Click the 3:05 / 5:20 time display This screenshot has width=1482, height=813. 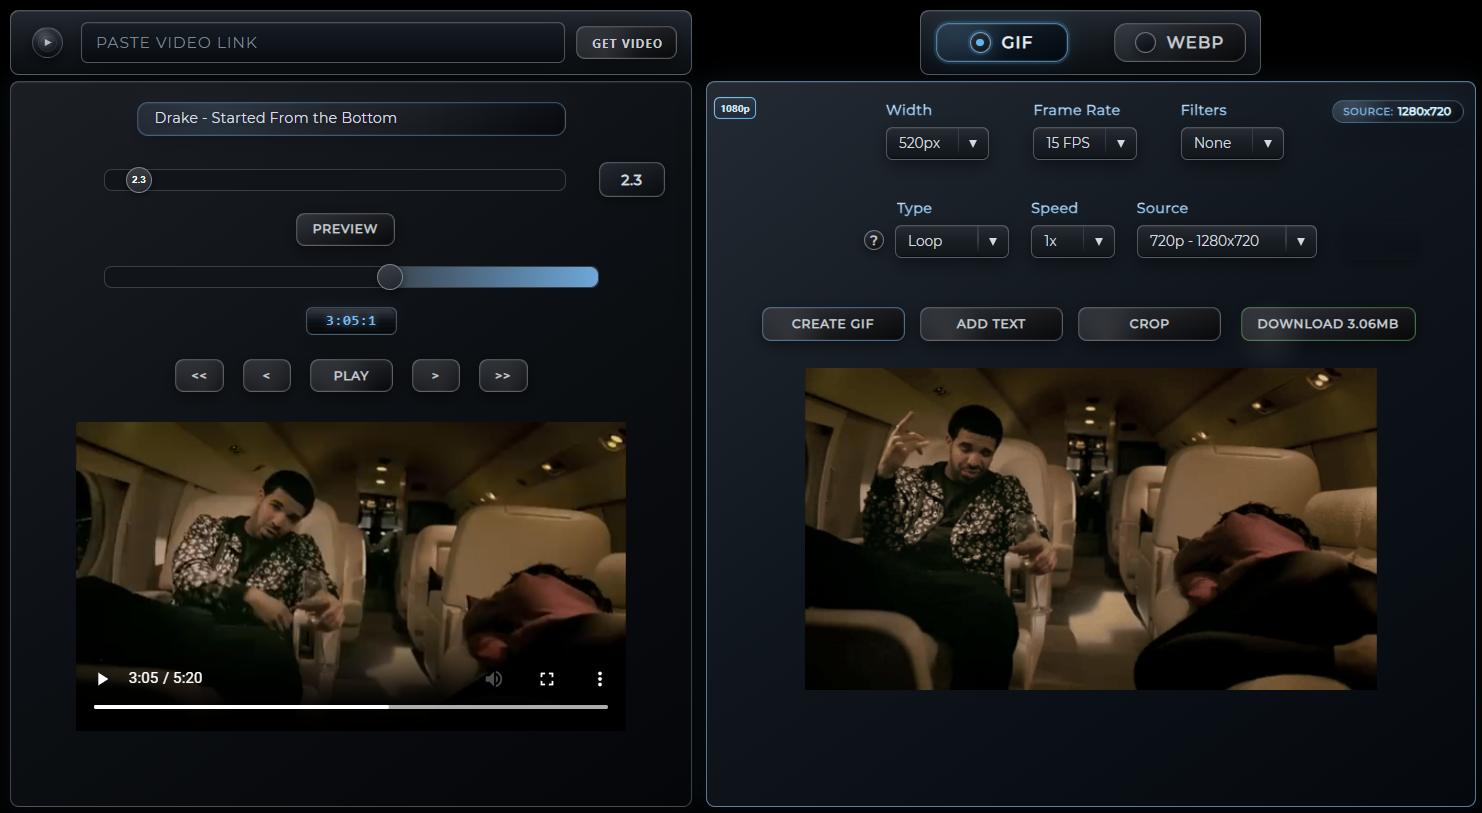165,678
